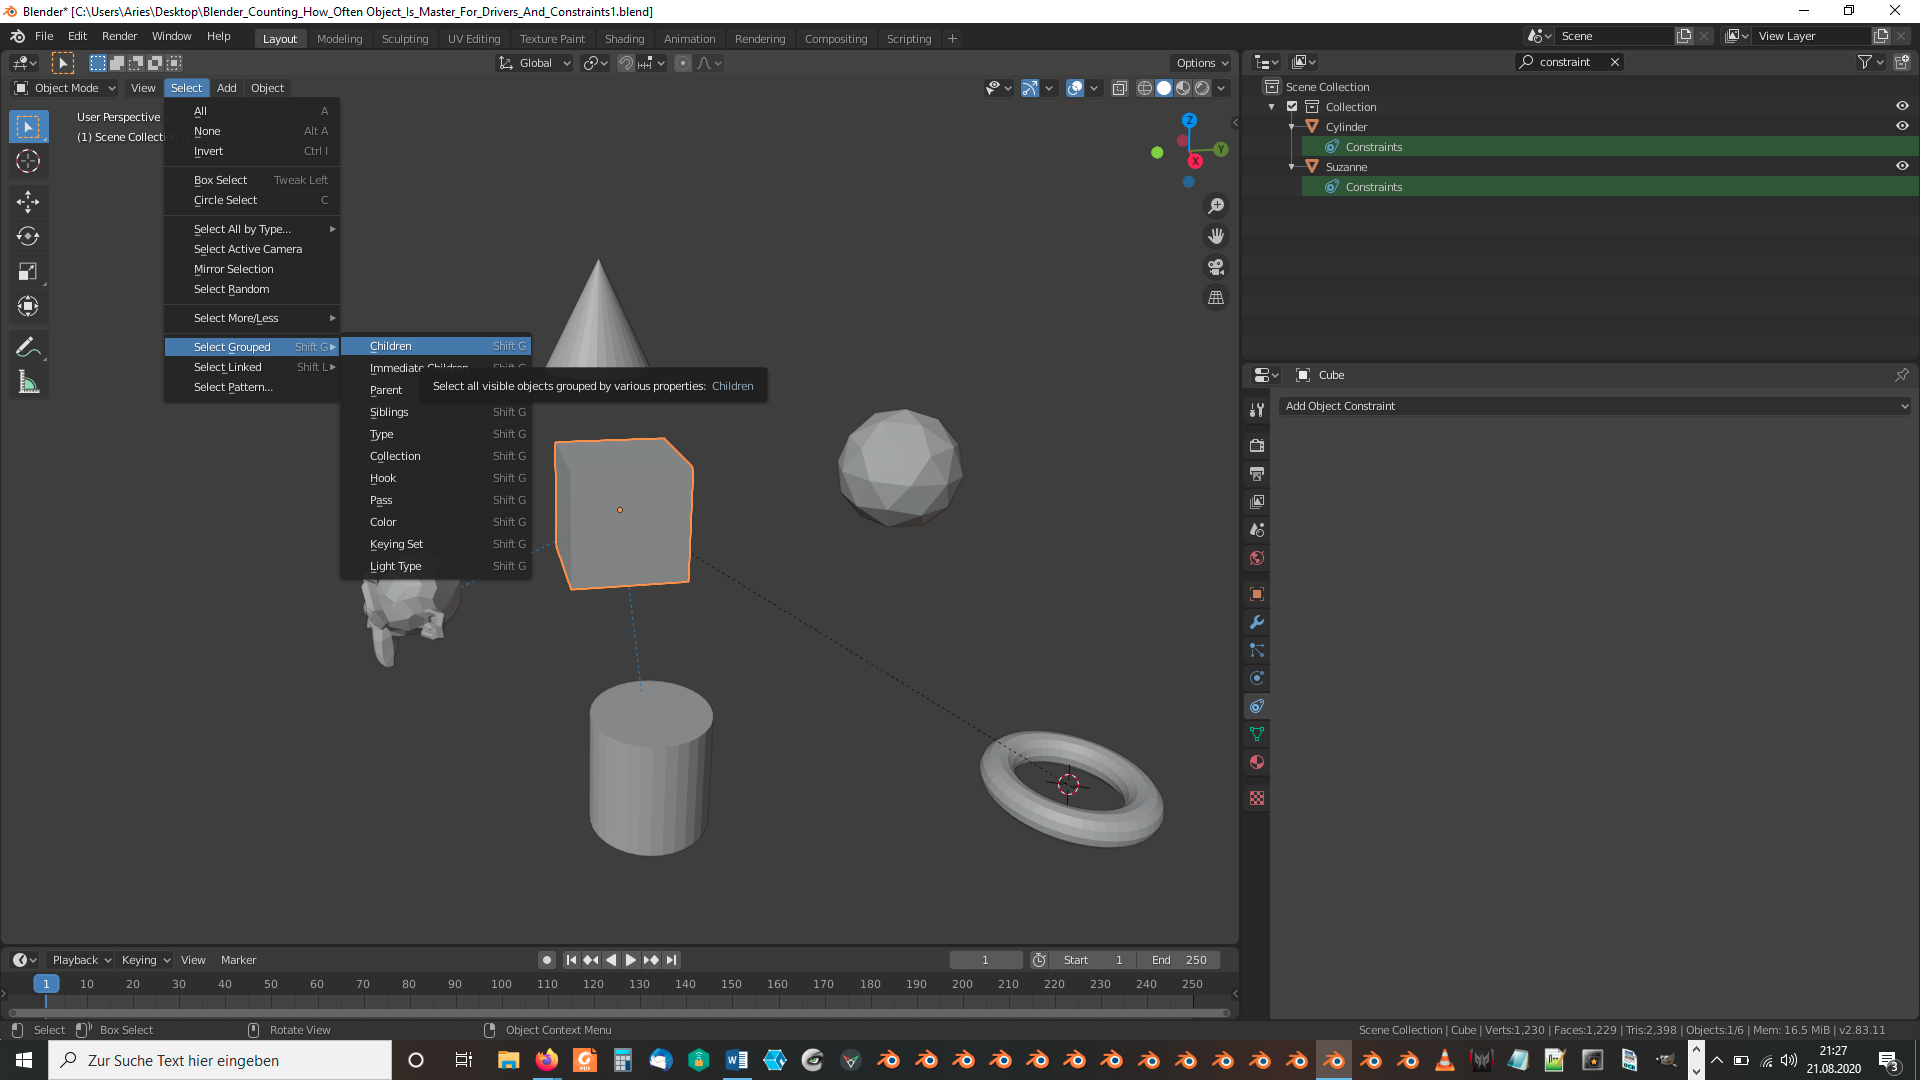Image resolution: width=1920 pixels, height=1080 pixels.
Task: Choose Siblings in Select Grouped submenu
Action: [389, 412]
